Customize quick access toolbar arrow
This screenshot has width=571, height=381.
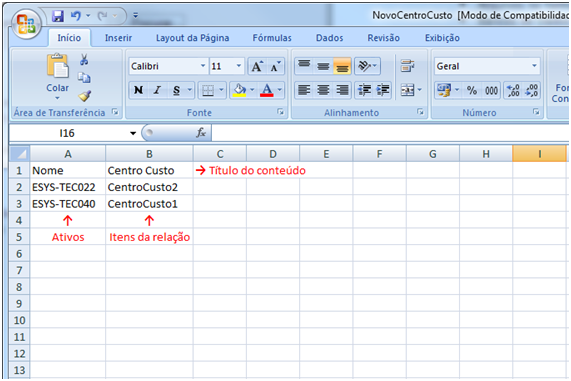pyautogui.click(x=135, y=16)
